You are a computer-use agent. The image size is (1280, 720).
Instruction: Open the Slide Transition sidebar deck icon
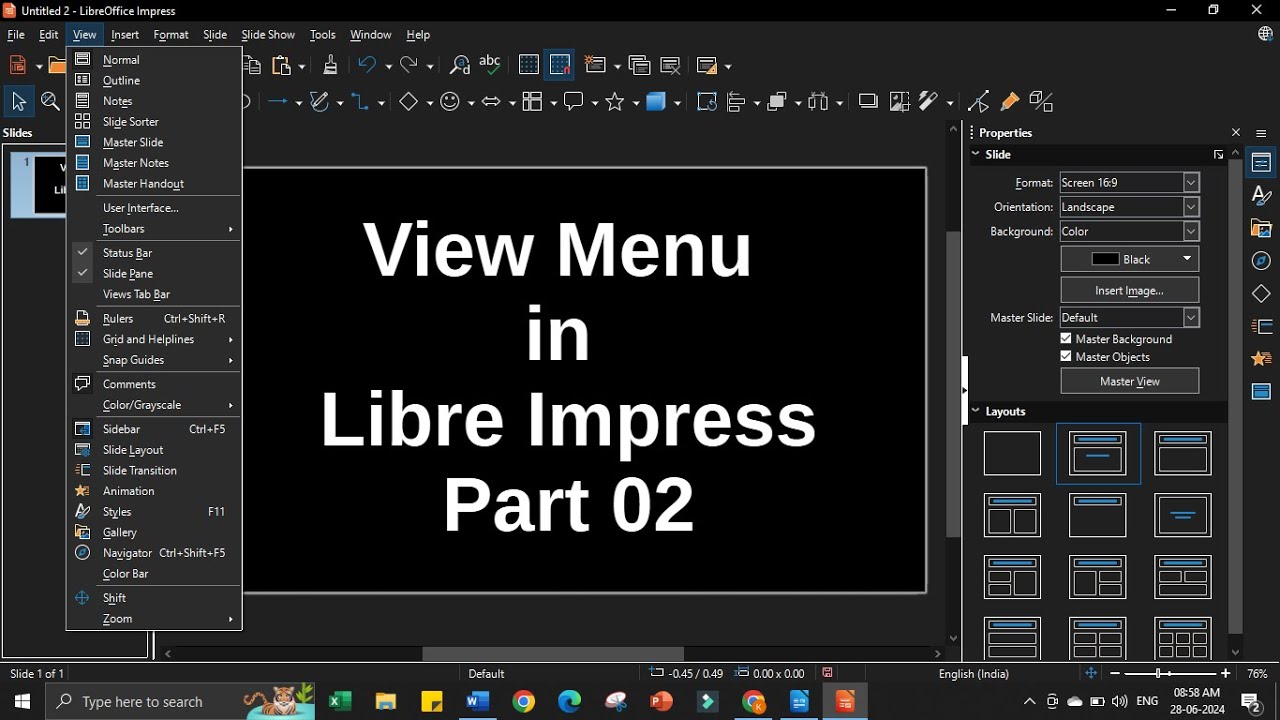pos(1262,327)
